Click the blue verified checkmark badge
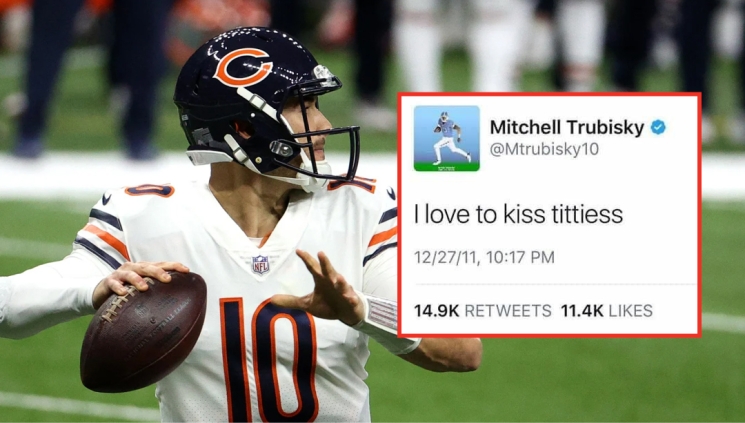Viewport: 745px width, 423px height. [x=658, y=127]
